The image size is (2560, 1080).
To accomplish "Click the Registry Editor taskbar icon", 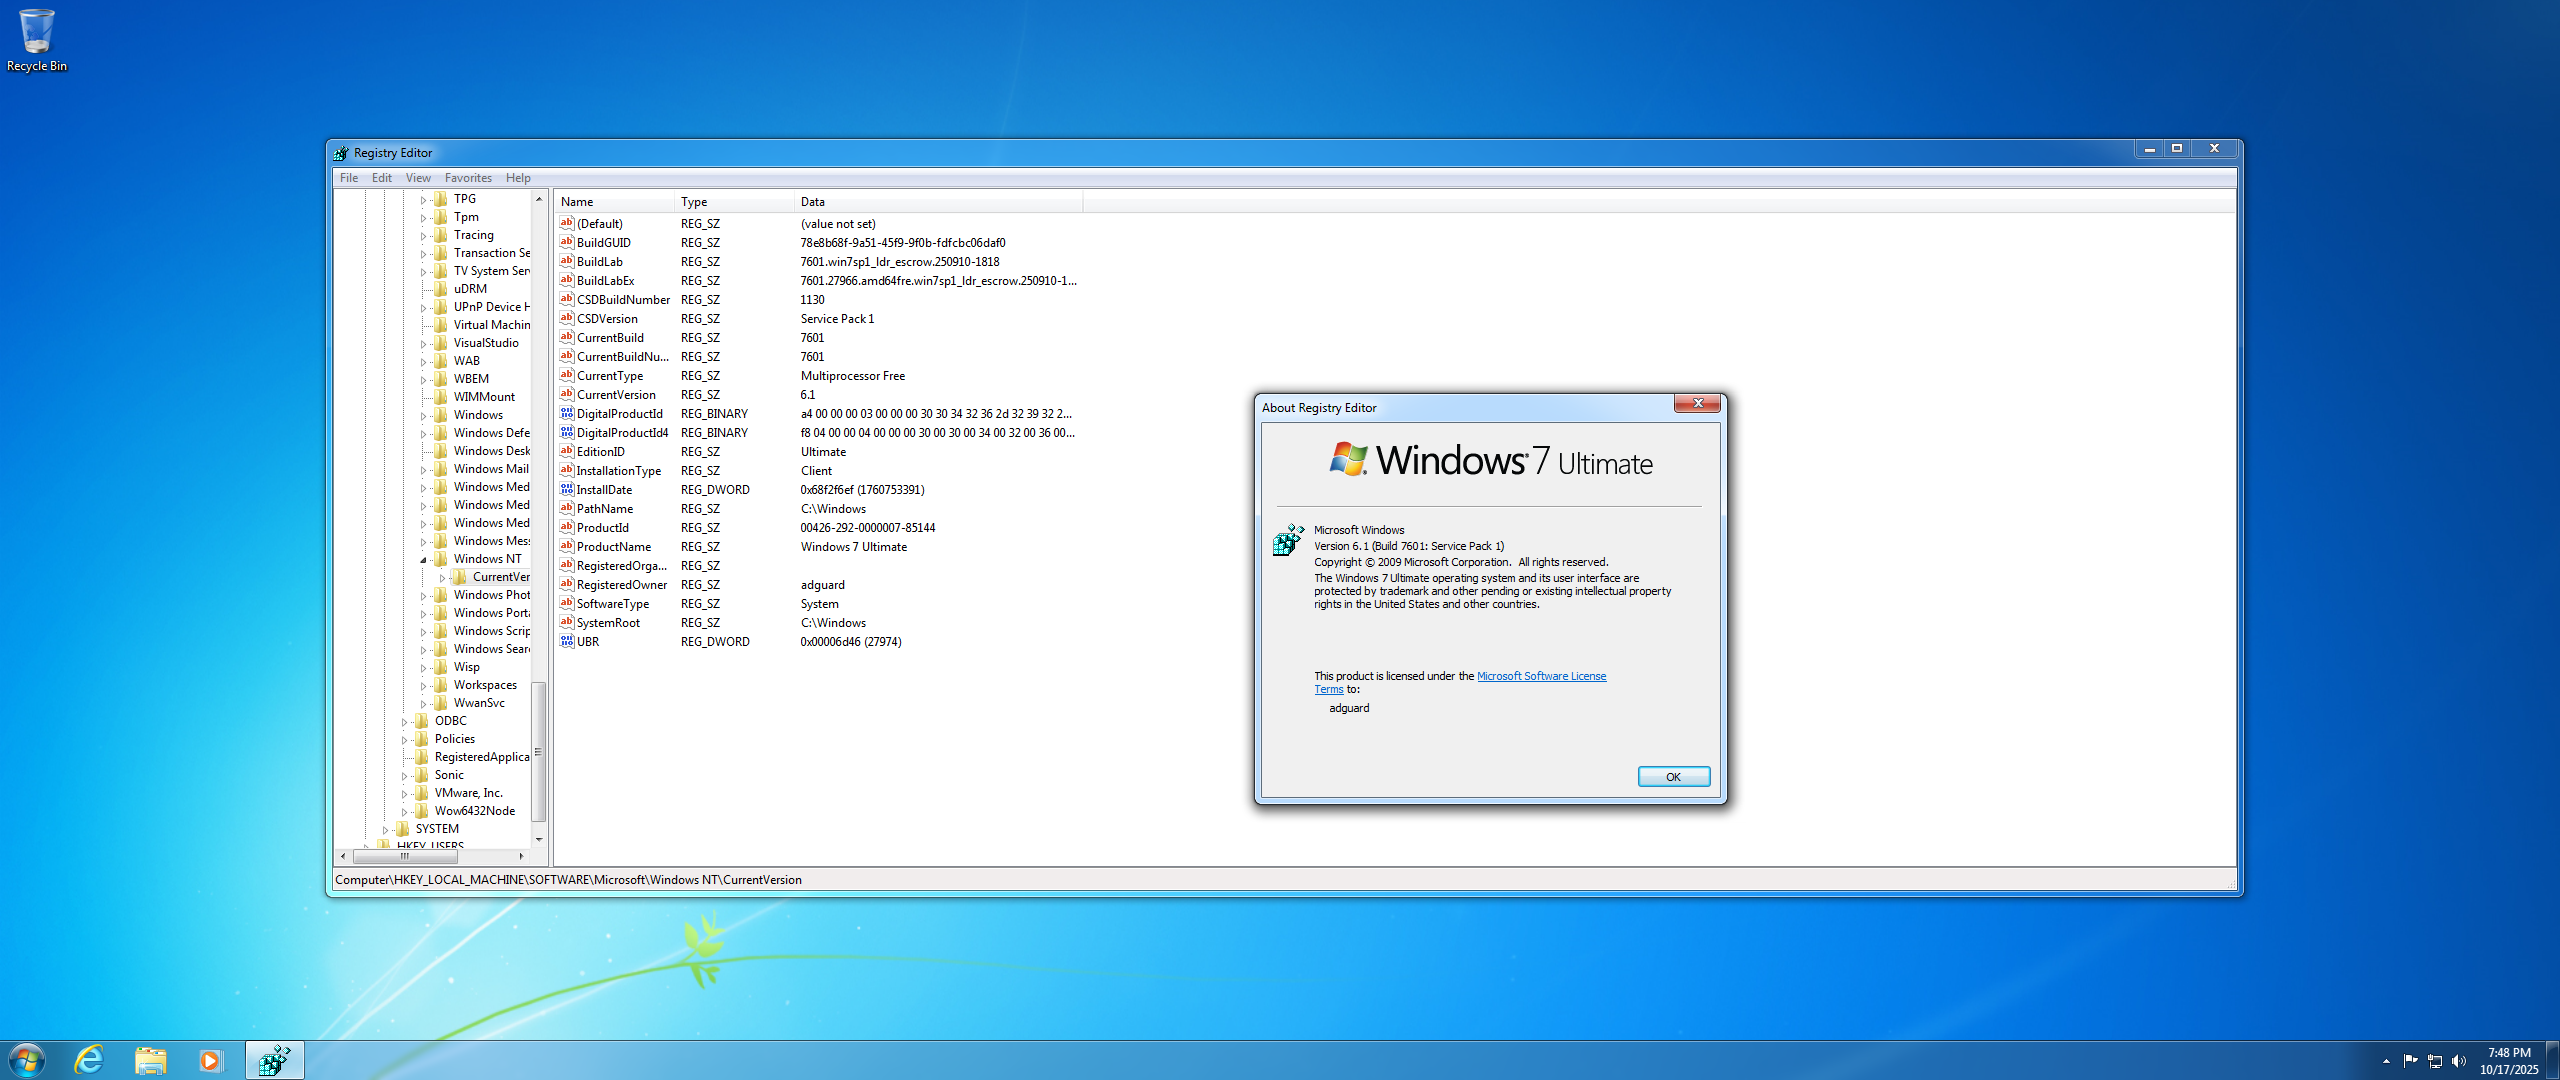I will [274, 1060].
